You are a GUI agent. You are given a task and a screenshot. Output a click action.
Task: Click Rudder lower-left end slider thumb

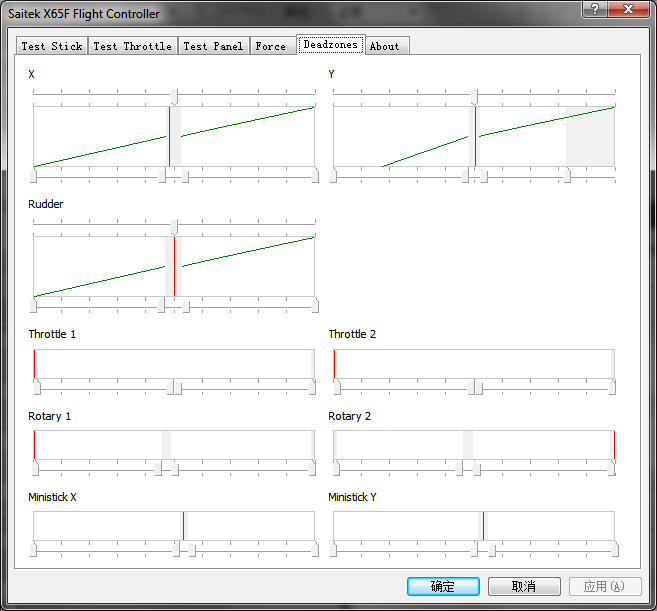[34, 305]
